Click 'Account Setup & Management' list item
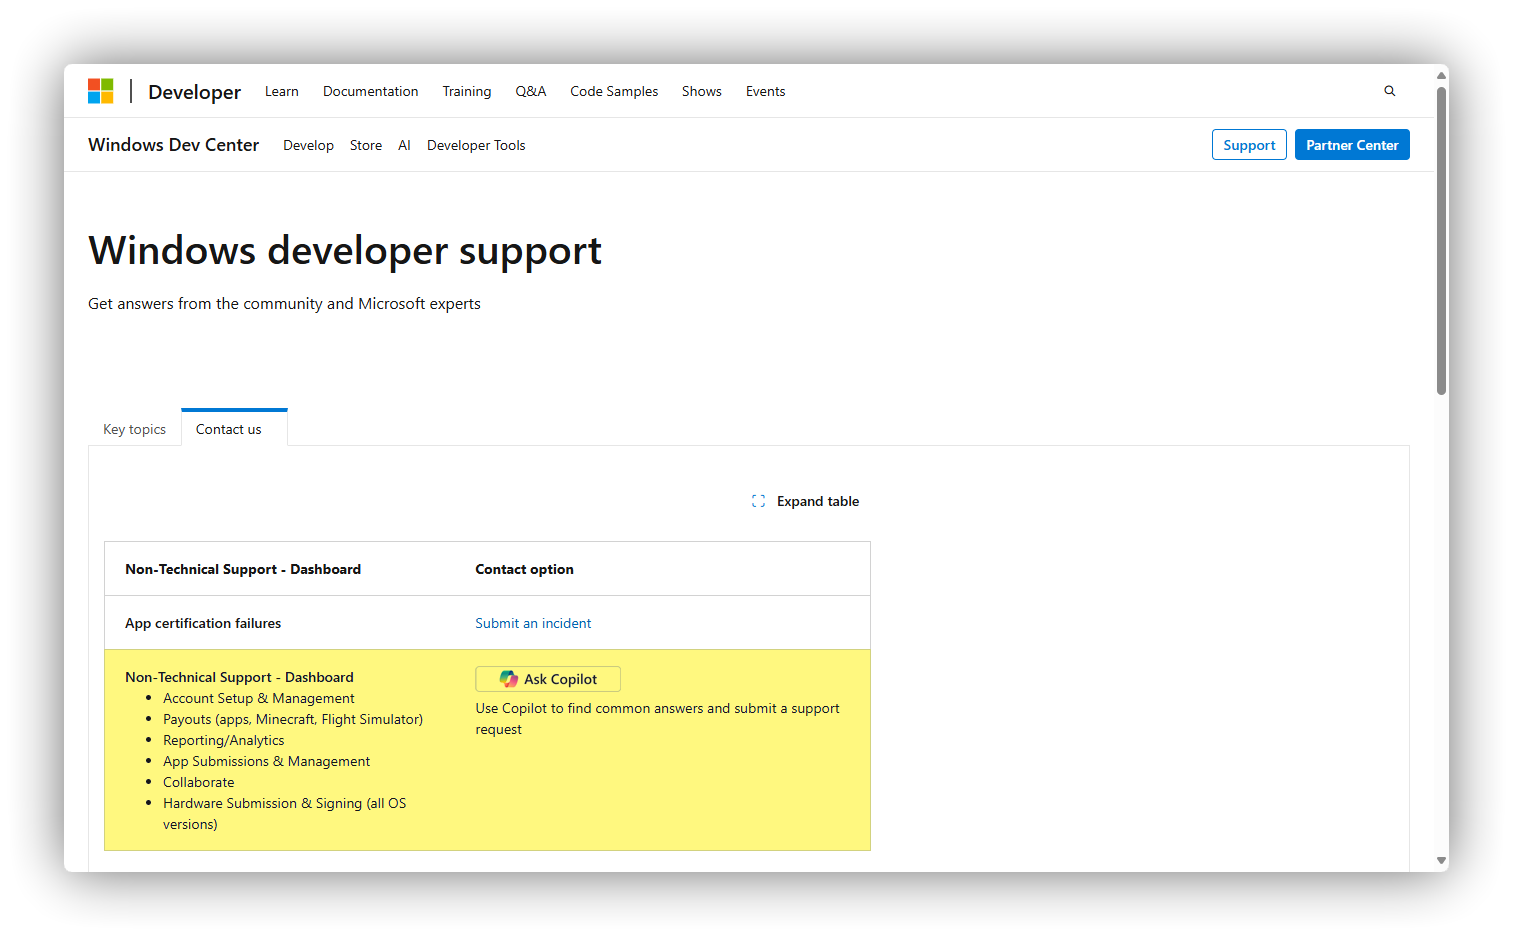Viewport: 1513px width, 936px height. tap(259, 698)
